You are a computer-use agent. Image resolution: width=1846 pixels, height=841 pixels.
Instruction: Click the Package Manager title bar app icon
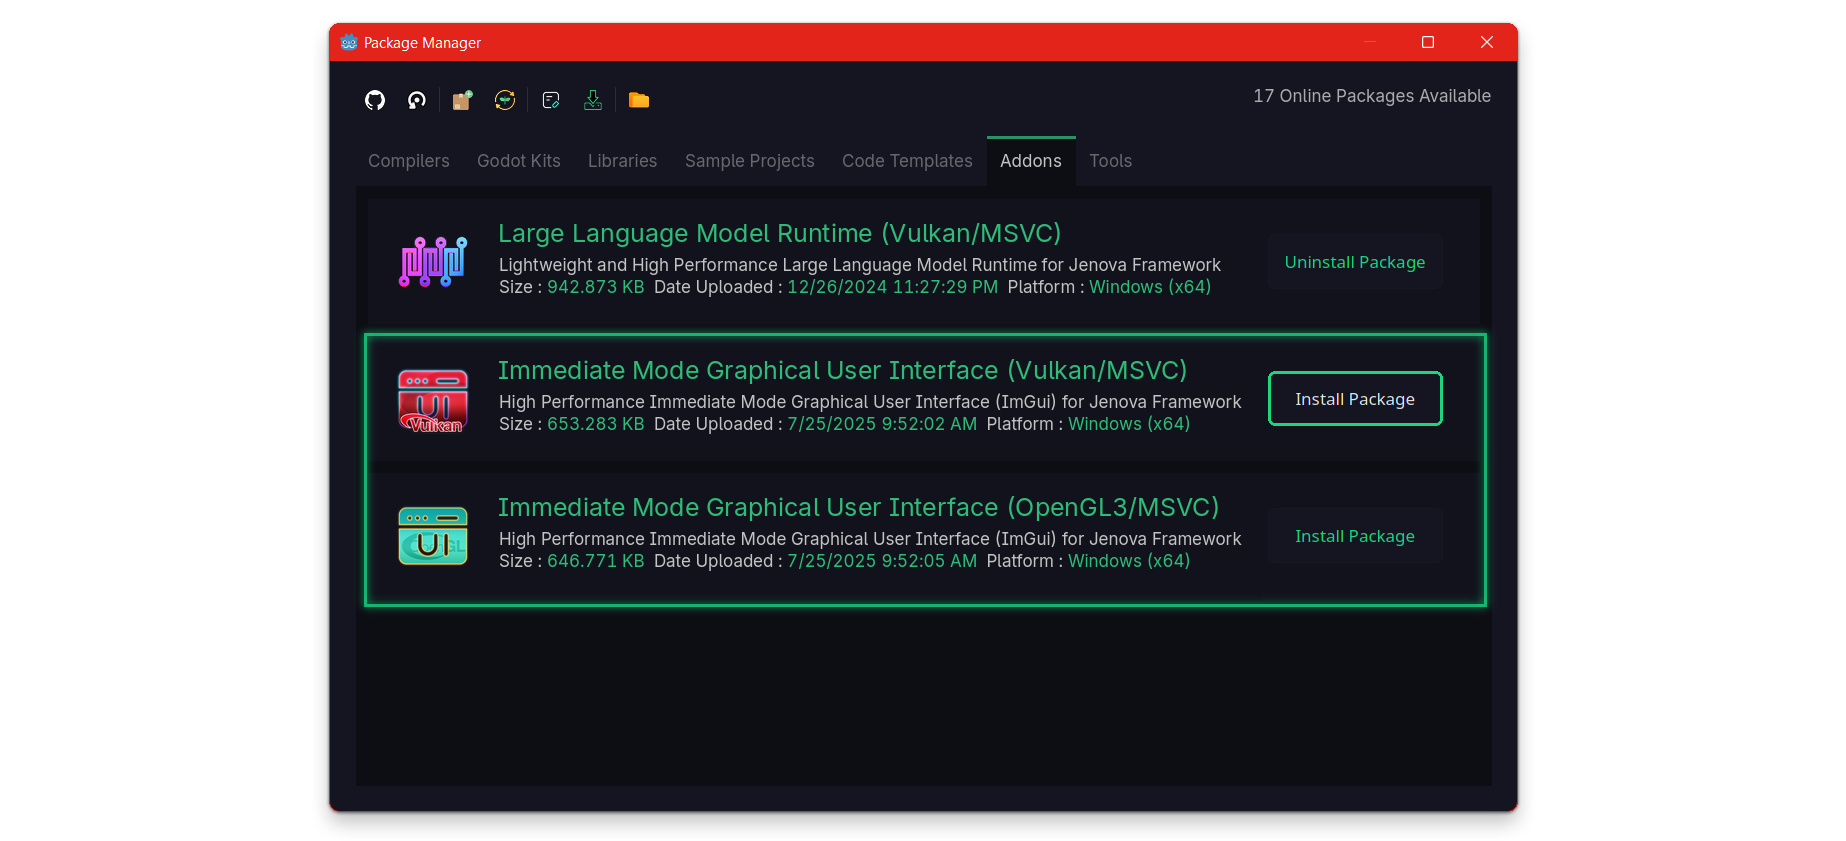coord(349,42)
